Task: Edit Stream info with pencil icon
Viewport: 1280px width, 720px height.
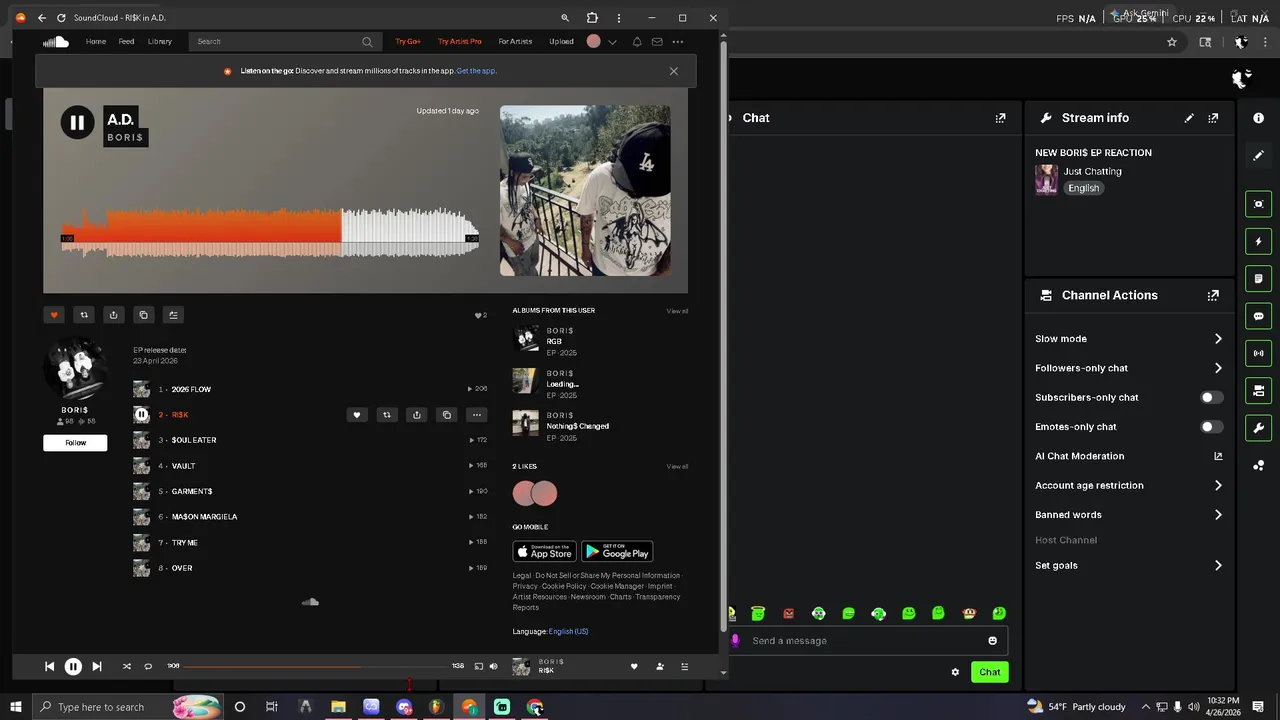Action: click(x=1189, y=118)
